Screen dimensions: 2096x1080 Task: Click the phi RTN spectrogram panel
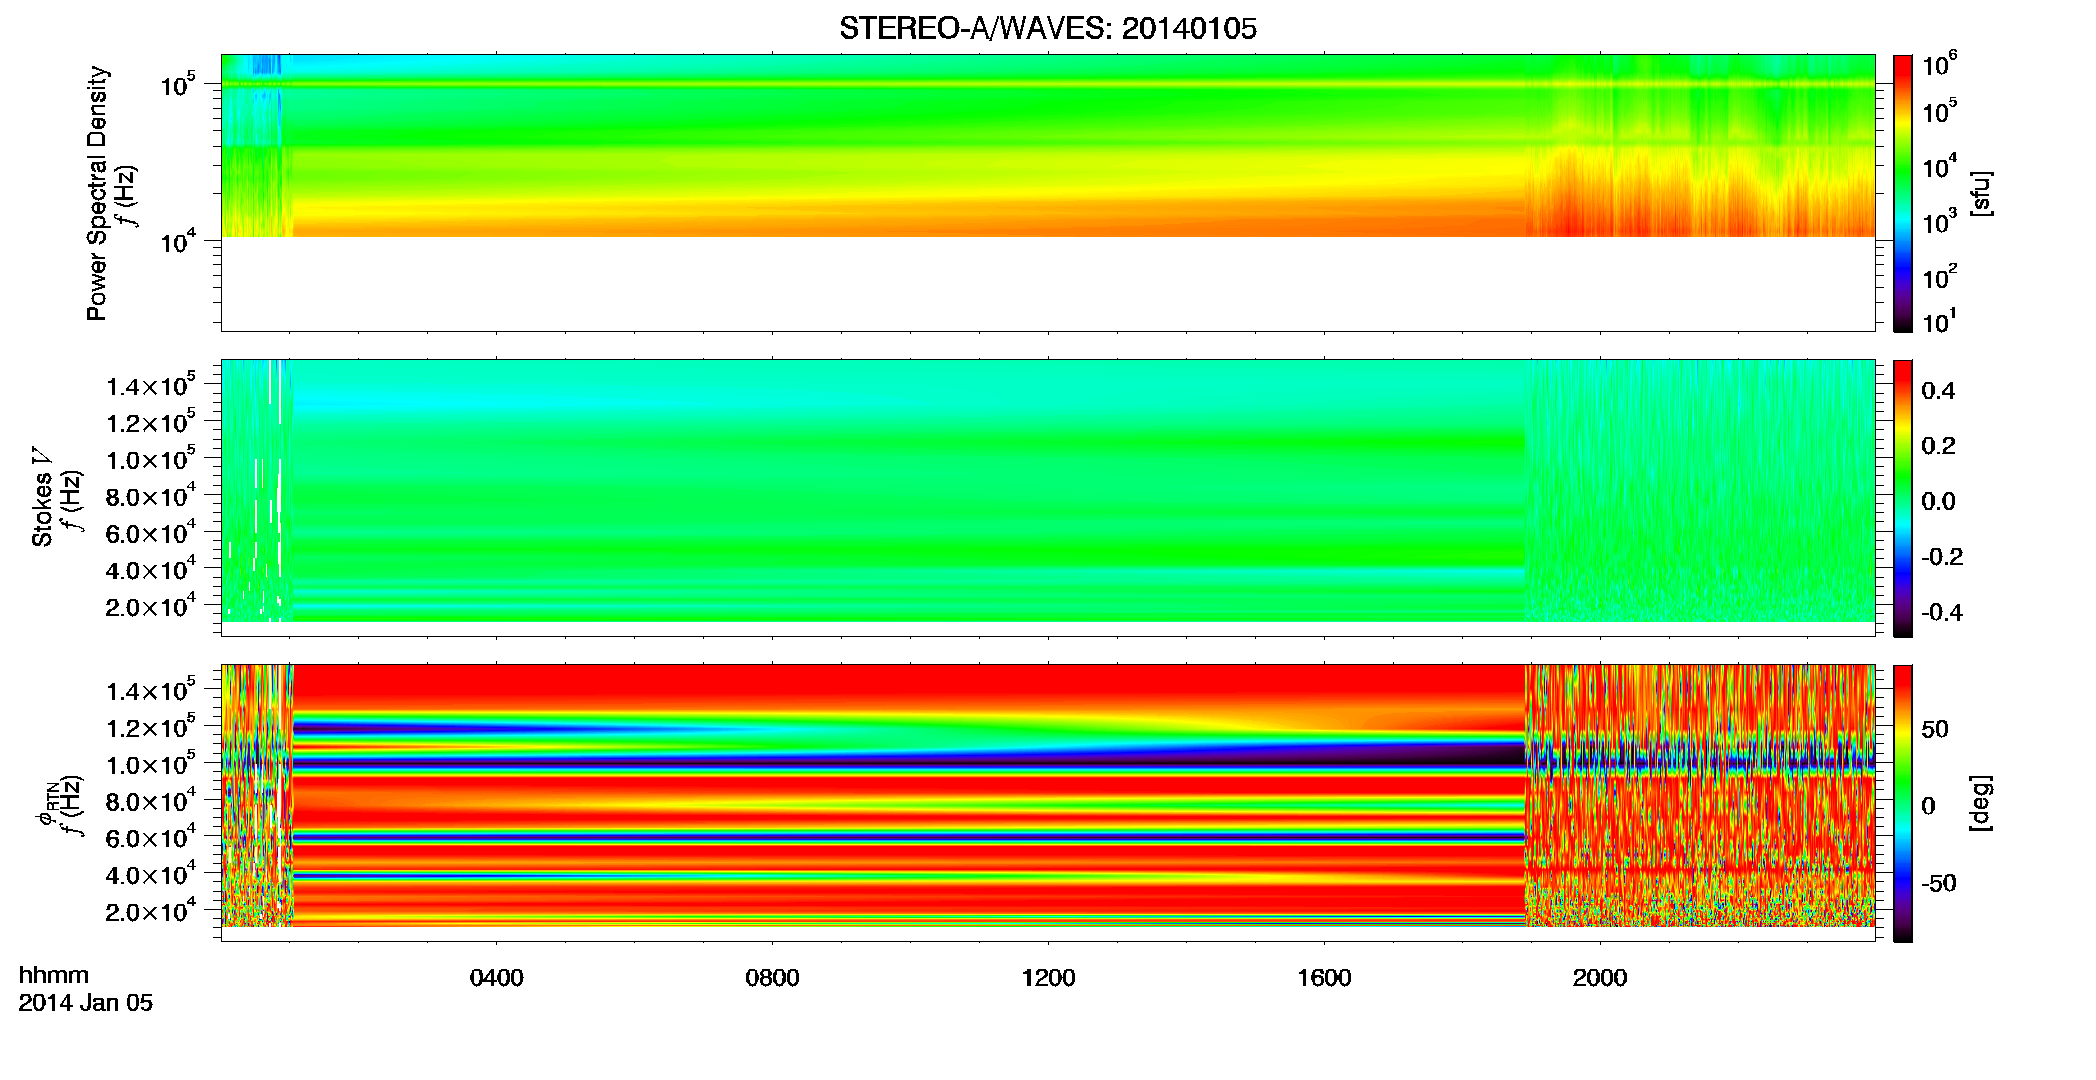[x=1048, y=803]
